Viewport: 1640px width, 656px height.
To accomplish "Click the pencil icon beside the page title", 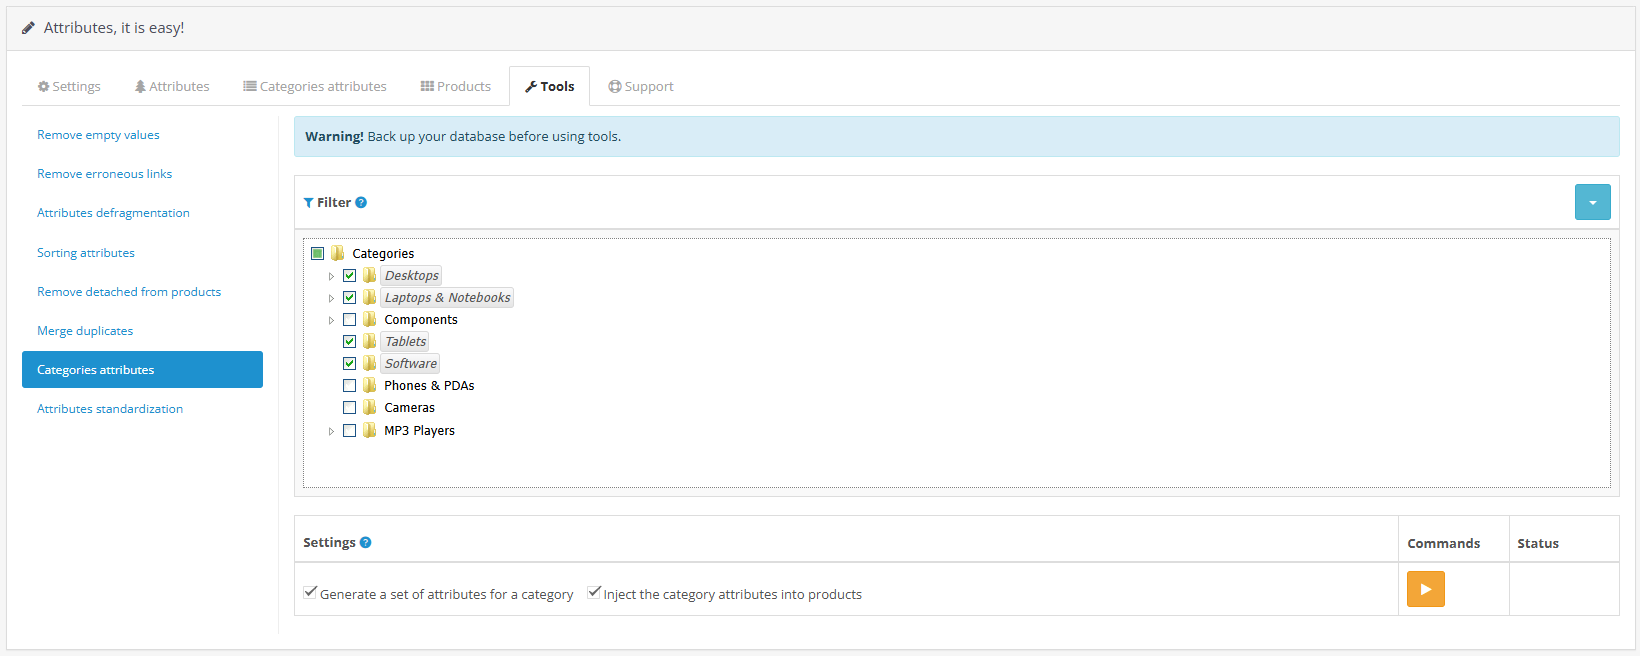I will [x=28, y=28].
